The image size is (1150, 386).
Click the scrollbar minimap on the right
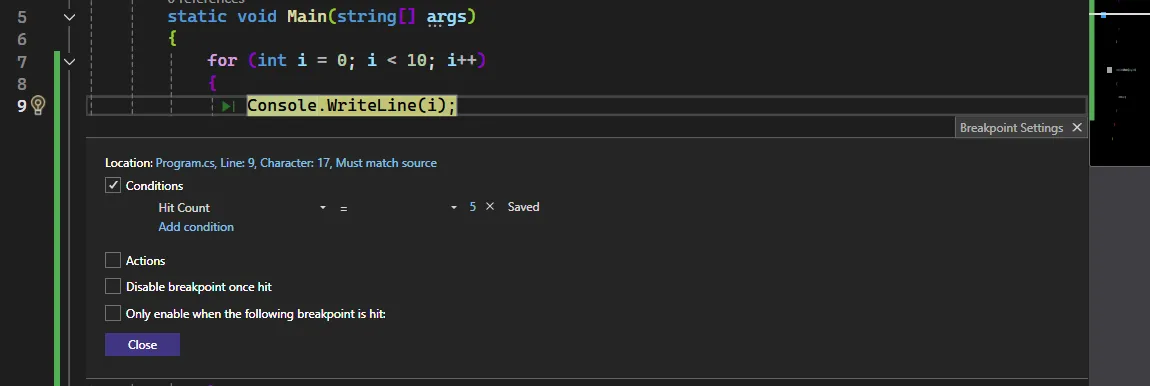click(x=1119, y=84)
